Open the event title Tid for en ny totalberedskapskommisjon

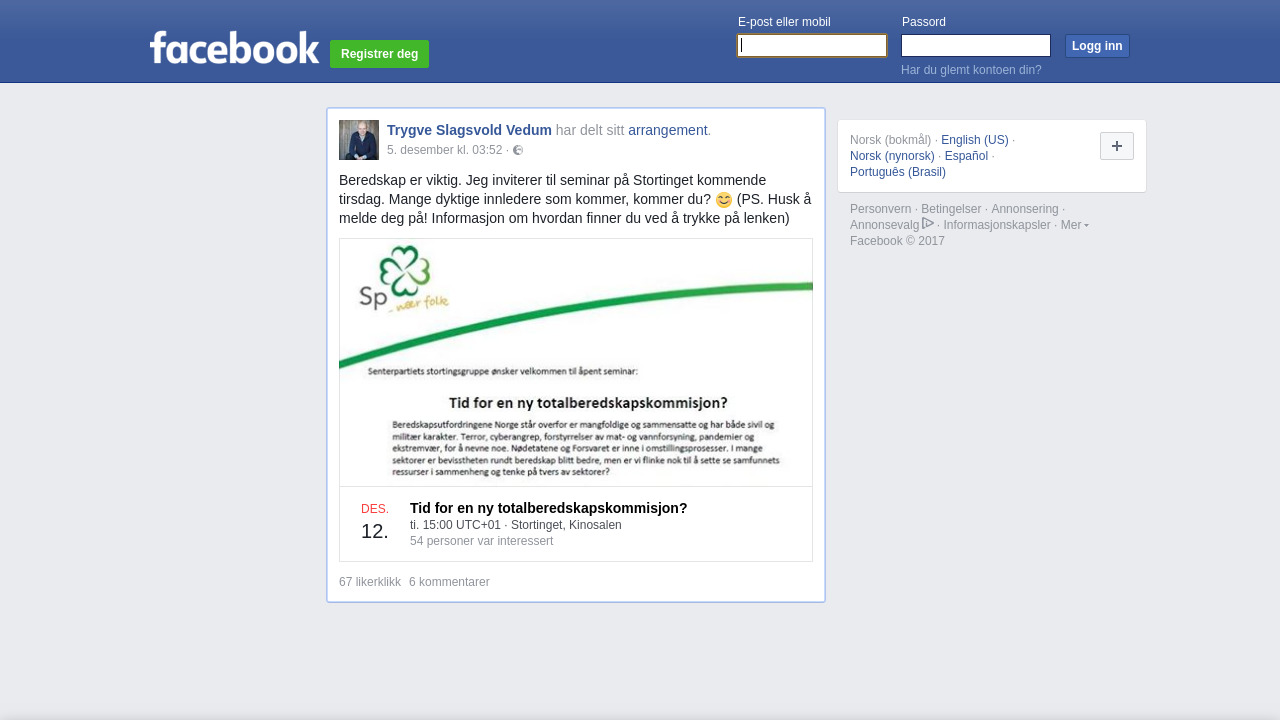point(549,508)
